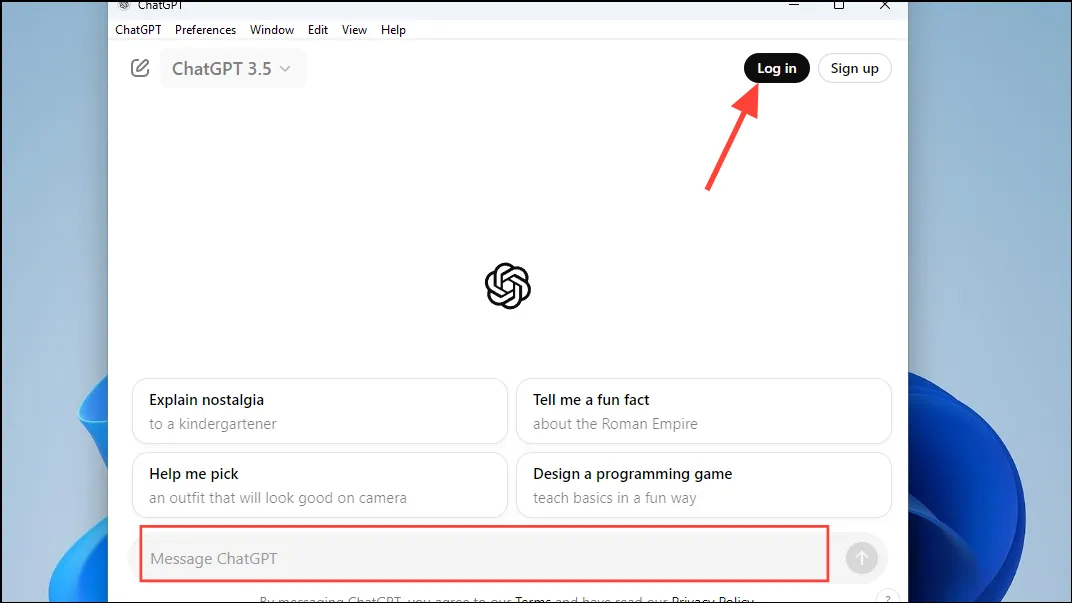
Task: Choose the Explain nostalgia suggestion card
Action: 319,411
